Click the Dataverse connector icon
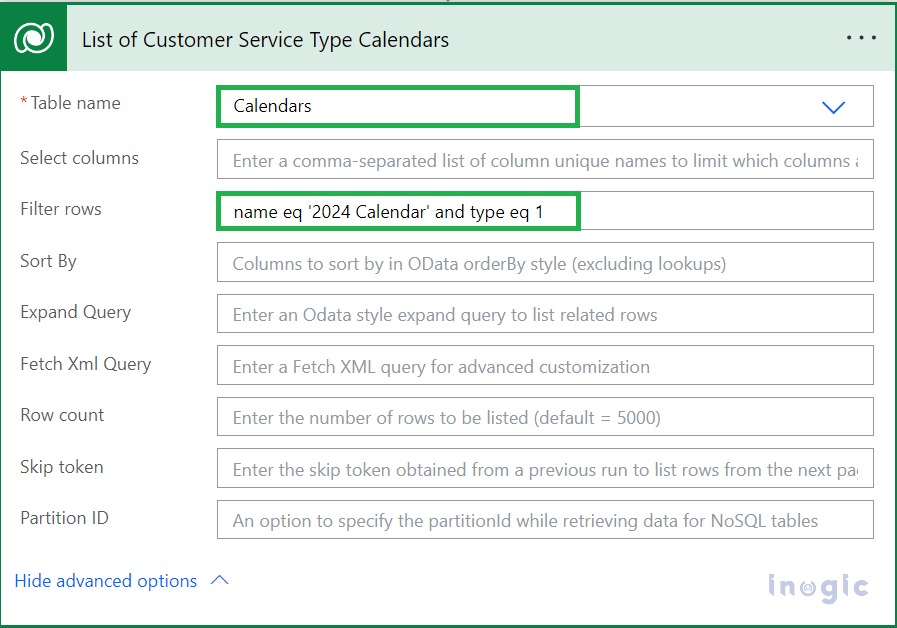This screenshot has height=628, width=897. 33,37
